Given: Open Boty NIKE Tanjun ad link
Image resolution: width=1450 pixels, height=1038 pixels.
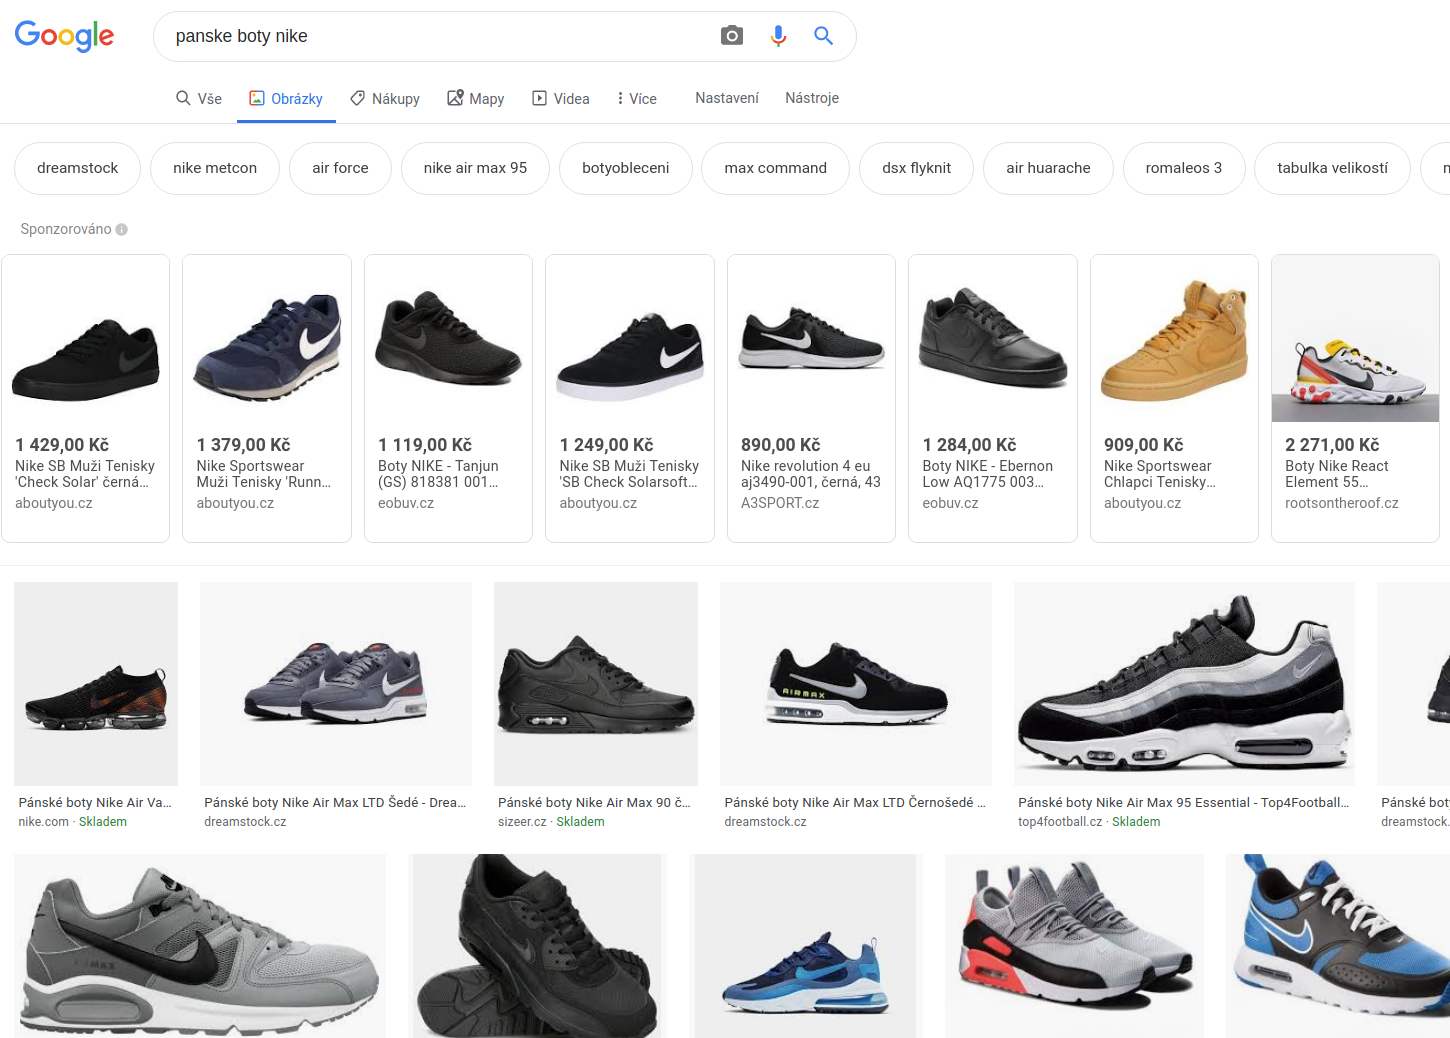Looking at the screenshot, I should (x=438, y=474).
